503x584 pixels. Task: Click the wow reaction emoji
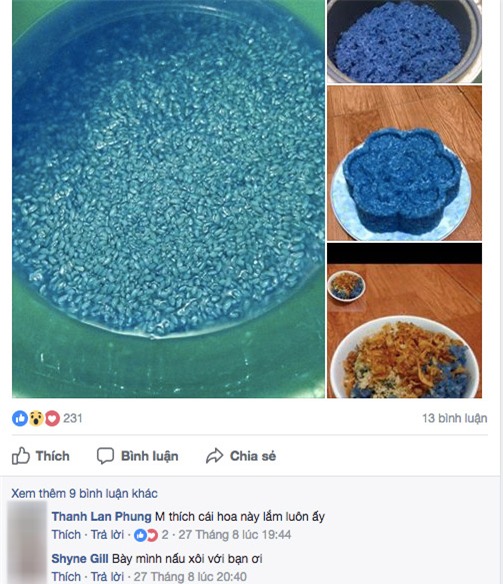pyautogui.click(x=36, y=418)
